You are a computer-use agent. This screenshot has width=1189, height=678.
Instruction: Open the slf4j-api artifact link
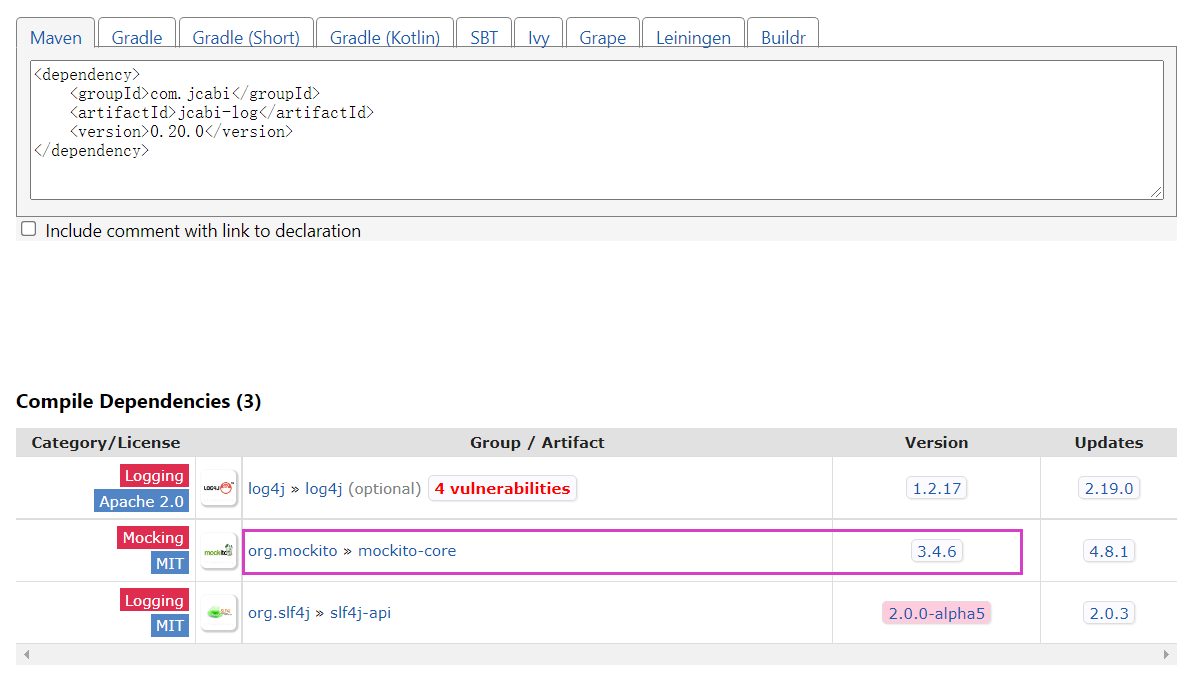pyautogui.click(x=360, y=613)
